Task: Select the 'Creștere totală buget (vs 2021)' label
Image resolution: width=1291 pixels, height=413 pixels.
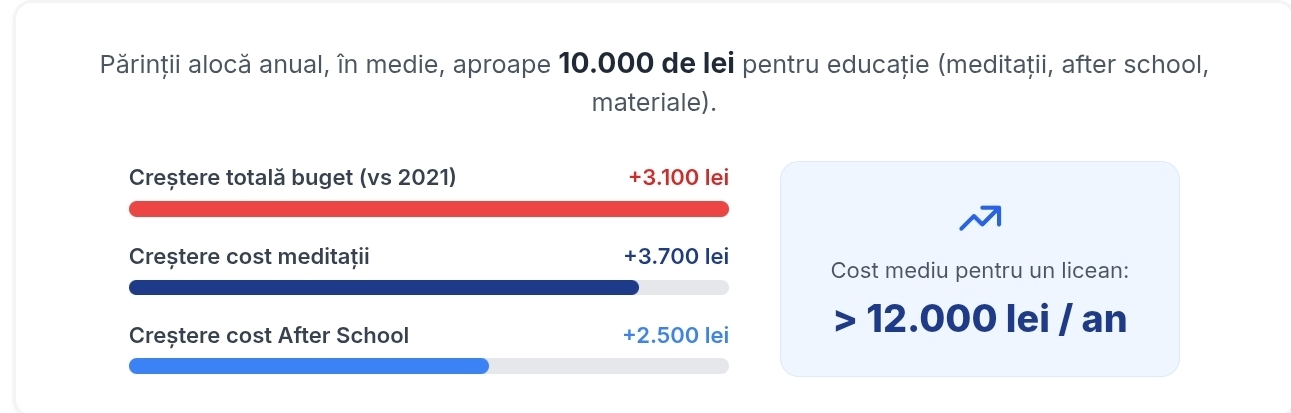Action: point(292,178)
